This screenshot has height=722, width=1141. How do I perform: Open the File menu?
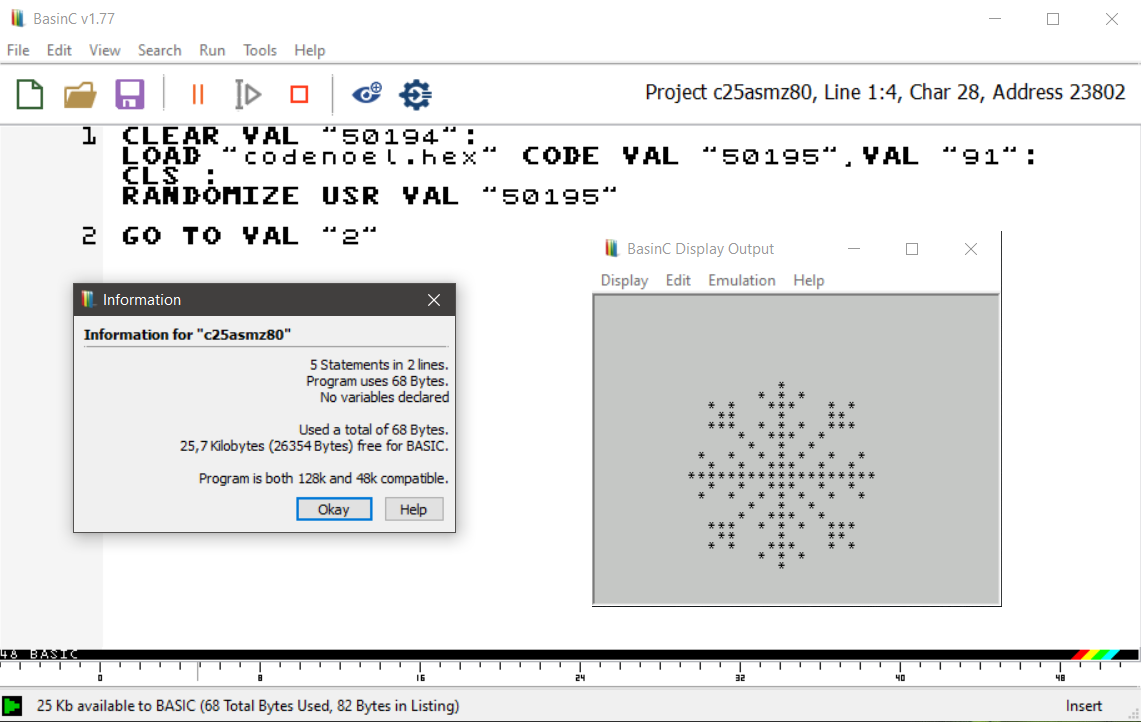coord(18,50)
